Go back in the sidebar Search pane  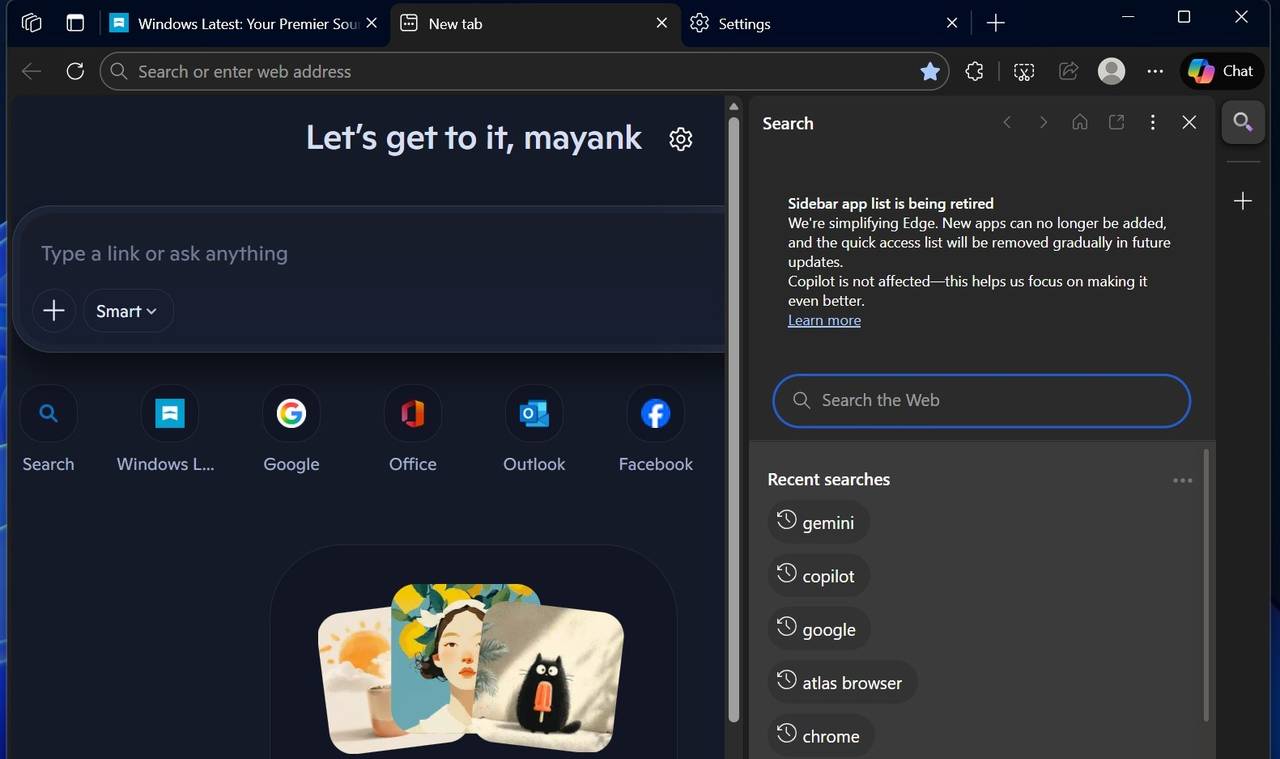[x=1007, y=122]
